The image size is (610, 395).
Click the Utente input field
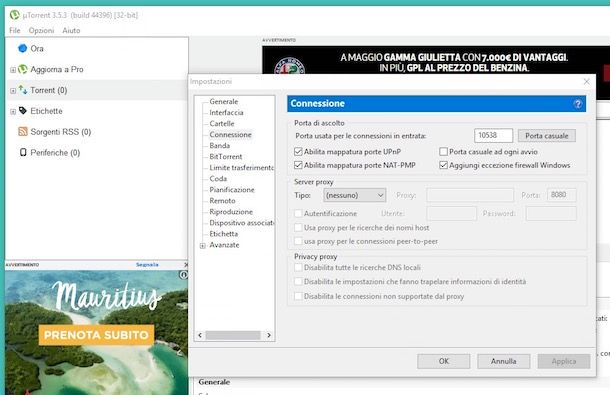[x=451, y=213]
